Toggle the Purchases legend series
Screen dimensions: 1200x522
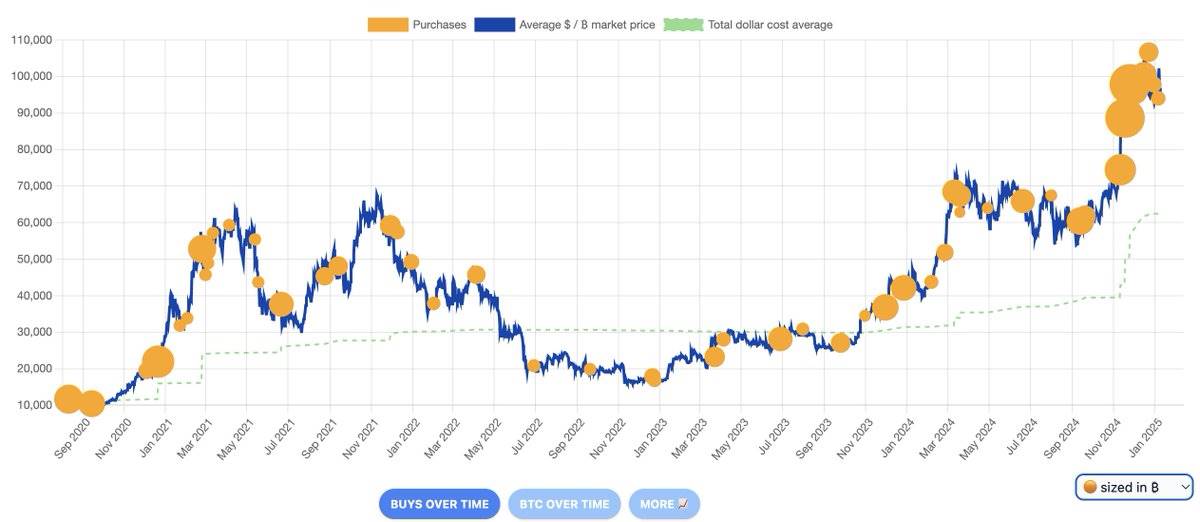pyautogui.click(x=417, y=25)
